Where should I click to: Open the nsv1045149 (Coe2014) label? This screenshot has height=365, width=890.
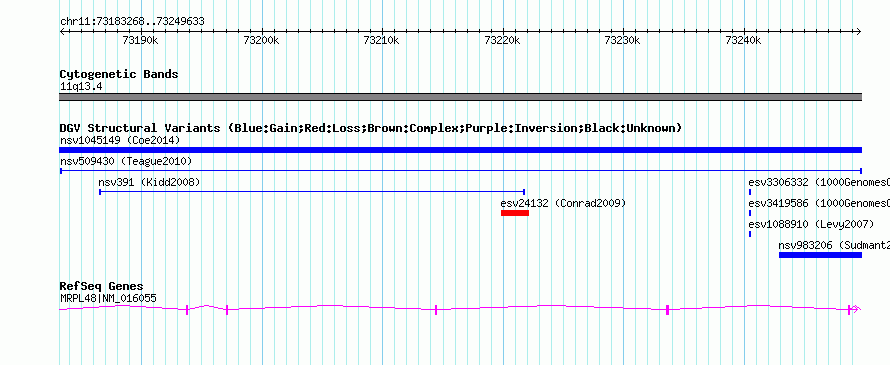click(x=120, y=140)
